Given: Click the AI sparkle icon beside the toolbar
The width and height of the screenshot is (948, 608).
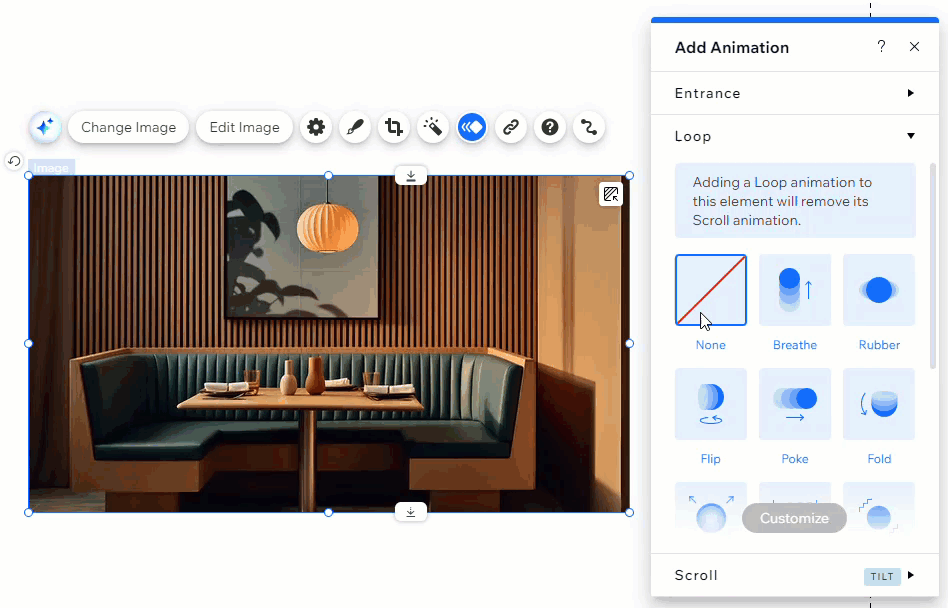Looking at the screenshot, I should click(x=44, y=126).
